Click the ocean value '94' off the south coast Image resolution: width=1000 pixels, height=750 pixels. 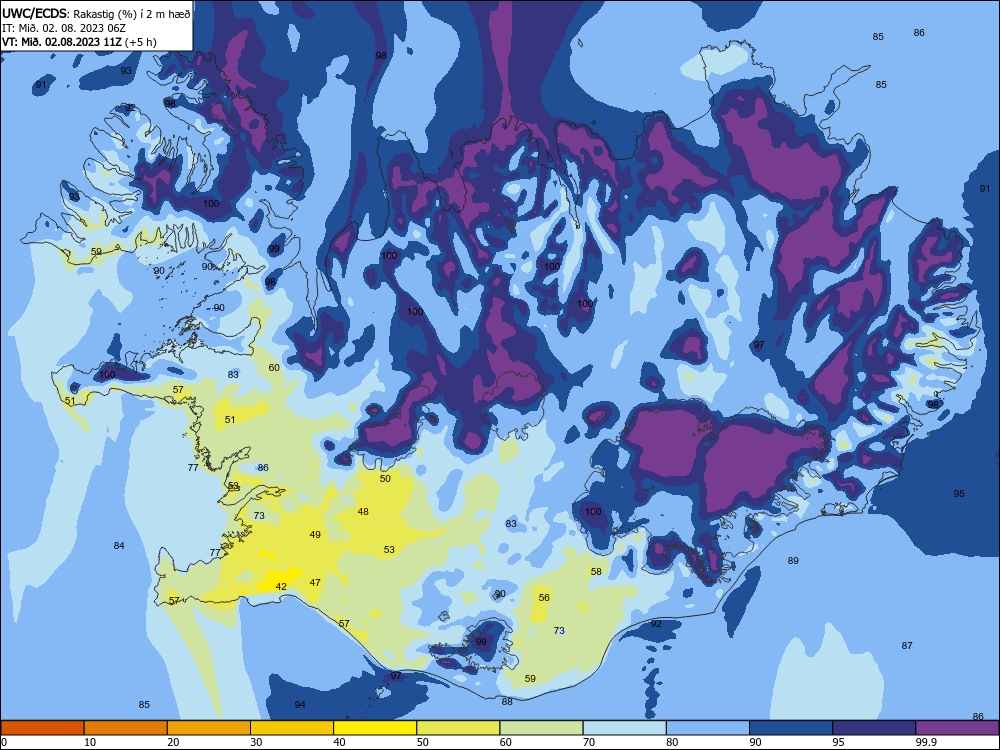point(300,705)
